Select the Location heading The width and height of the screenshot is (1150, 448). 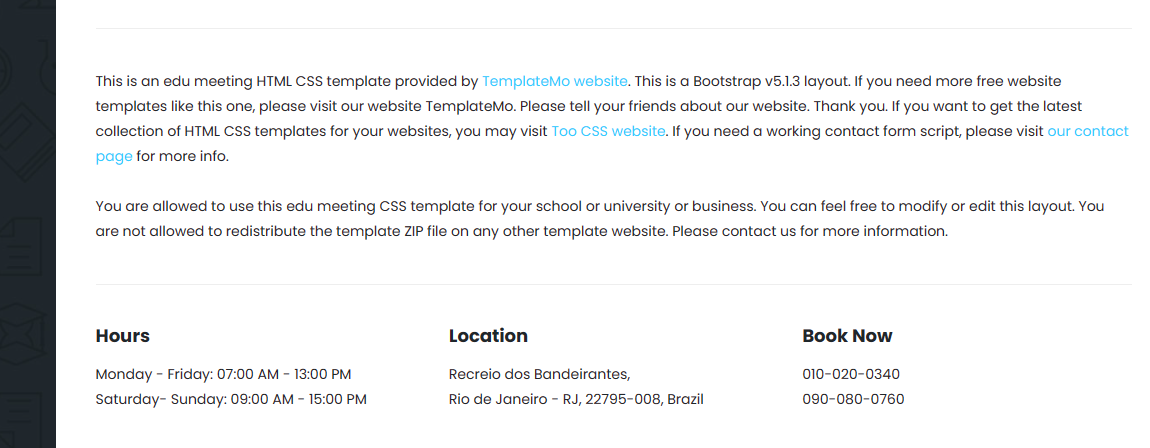coord(488,336)
